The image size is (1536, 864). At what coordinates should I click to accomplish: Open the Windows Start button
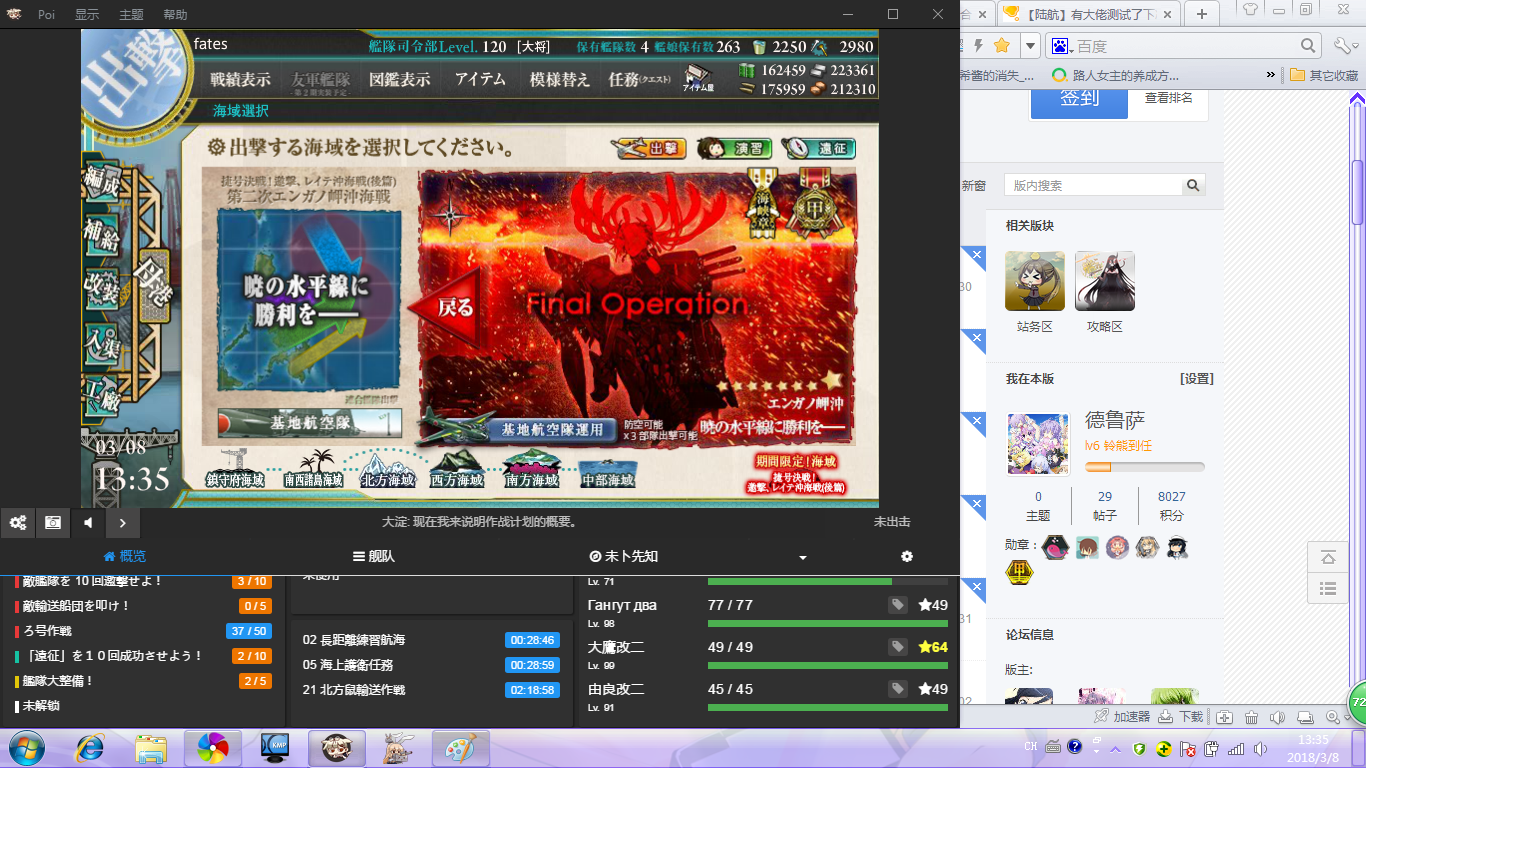(x=27, y=748)
